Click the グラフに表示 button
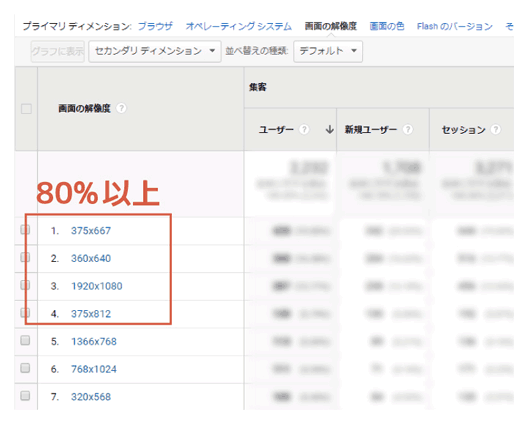529x427 pixels. 58,51
